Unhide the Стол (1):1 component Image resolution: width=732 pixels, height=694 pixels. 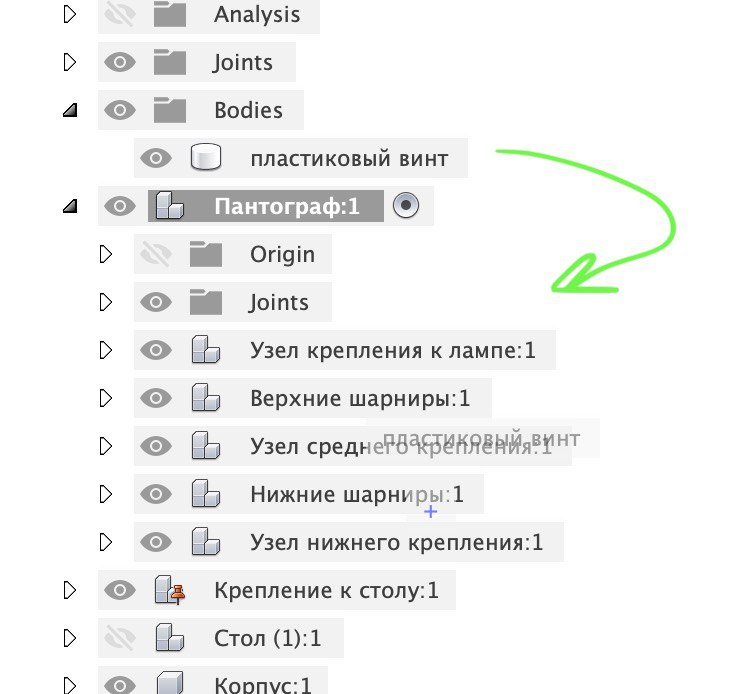[120, 638]
